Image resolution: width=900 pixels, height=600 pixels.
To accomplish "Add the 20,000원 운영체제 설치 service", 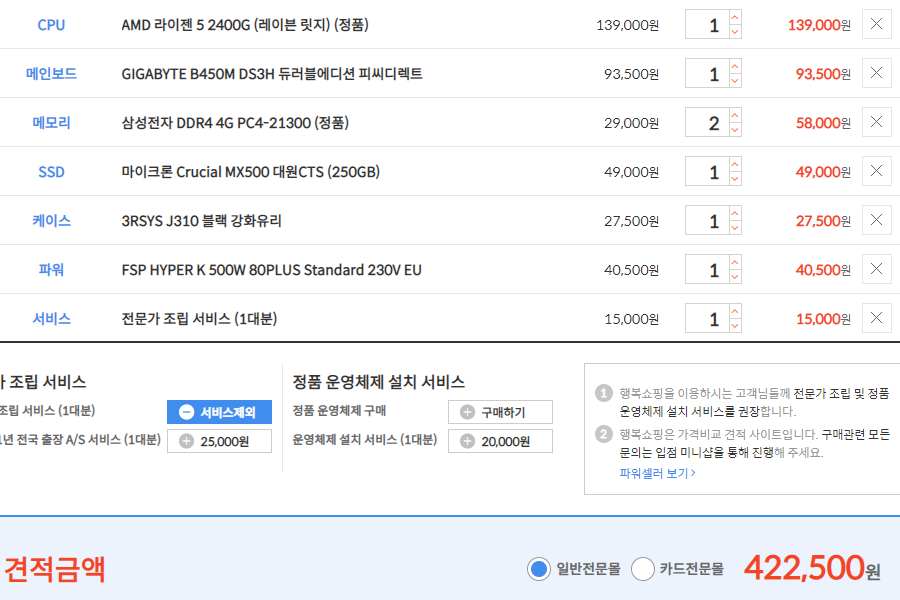I will point(500,441).
